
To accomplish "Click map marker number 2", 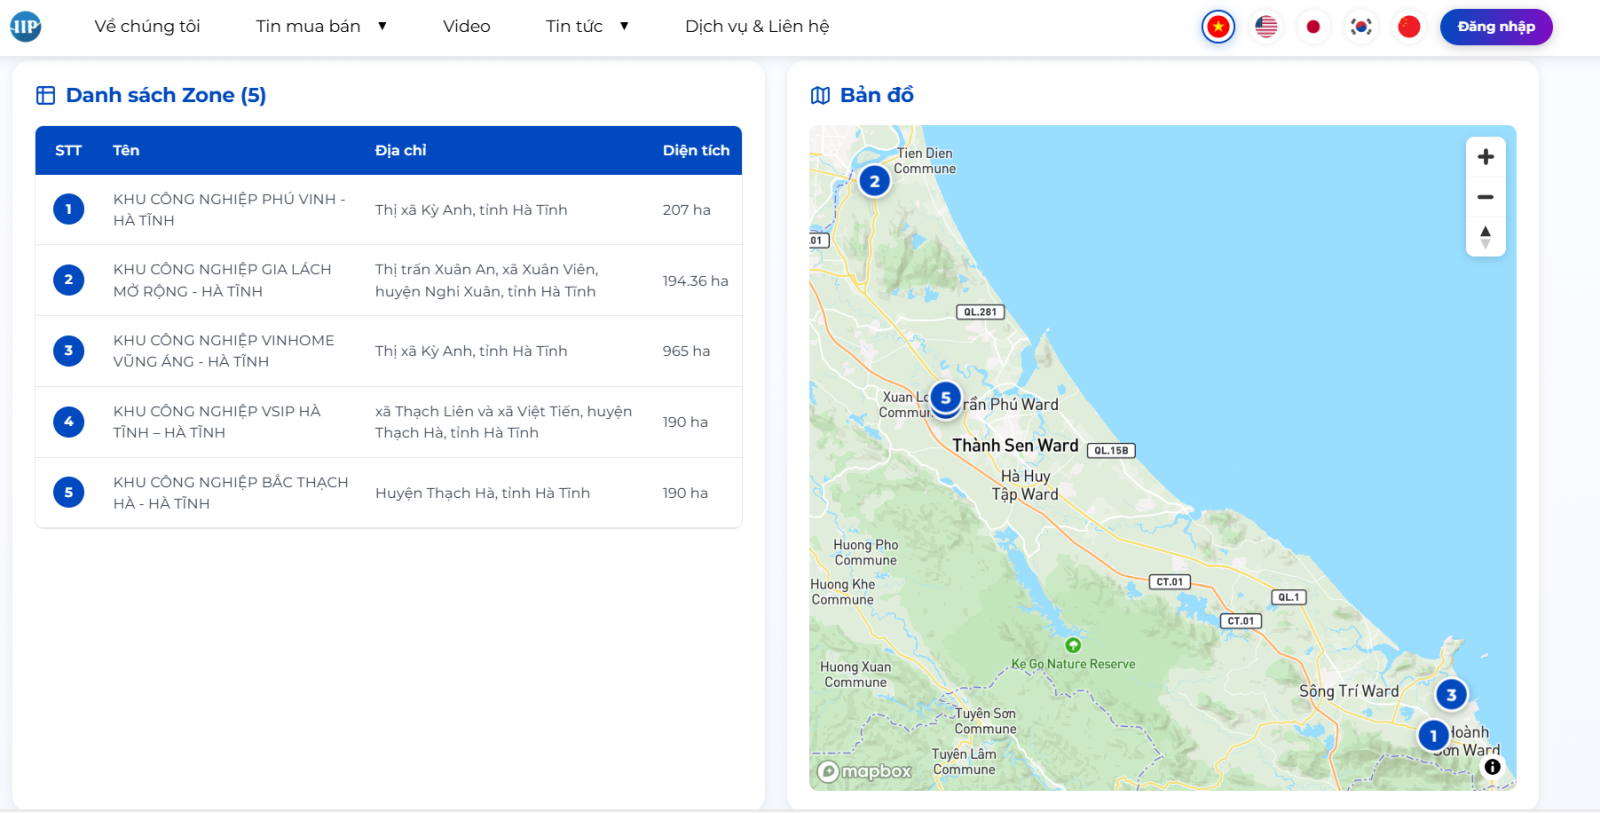I will 875,181.
